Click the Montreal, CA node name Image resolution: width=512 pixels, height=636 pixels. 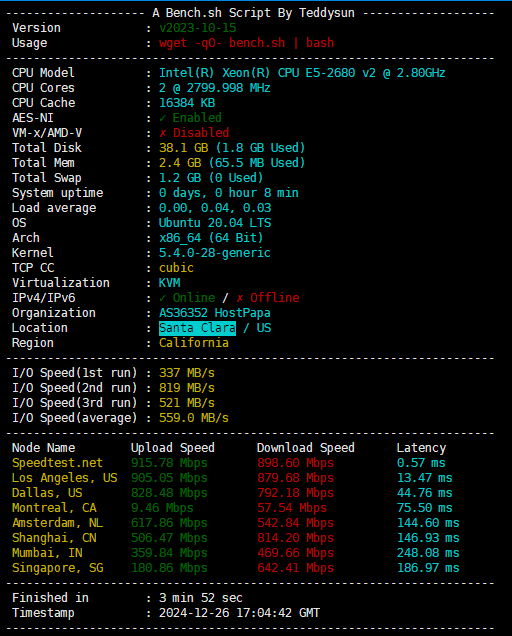[x=54, y=508]
